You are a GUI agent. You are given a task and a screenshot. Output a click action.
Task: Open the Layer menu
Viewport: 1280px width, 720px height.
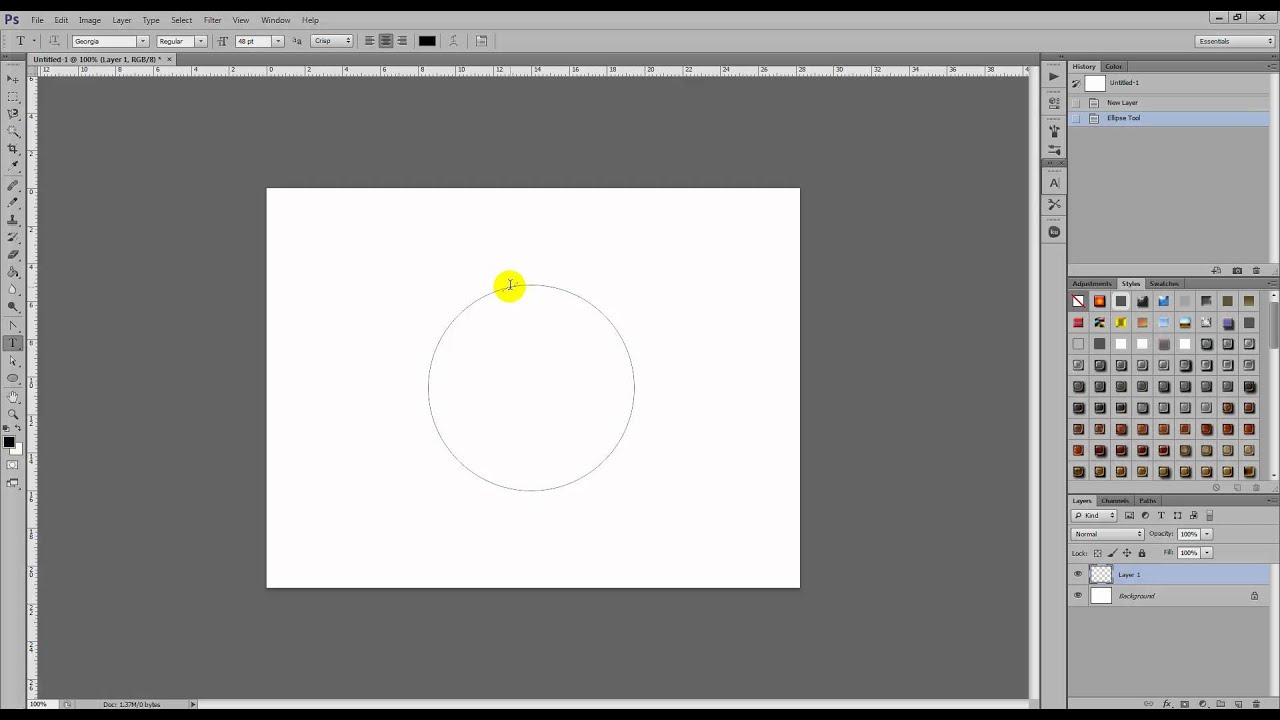click(x=121, y=20)
